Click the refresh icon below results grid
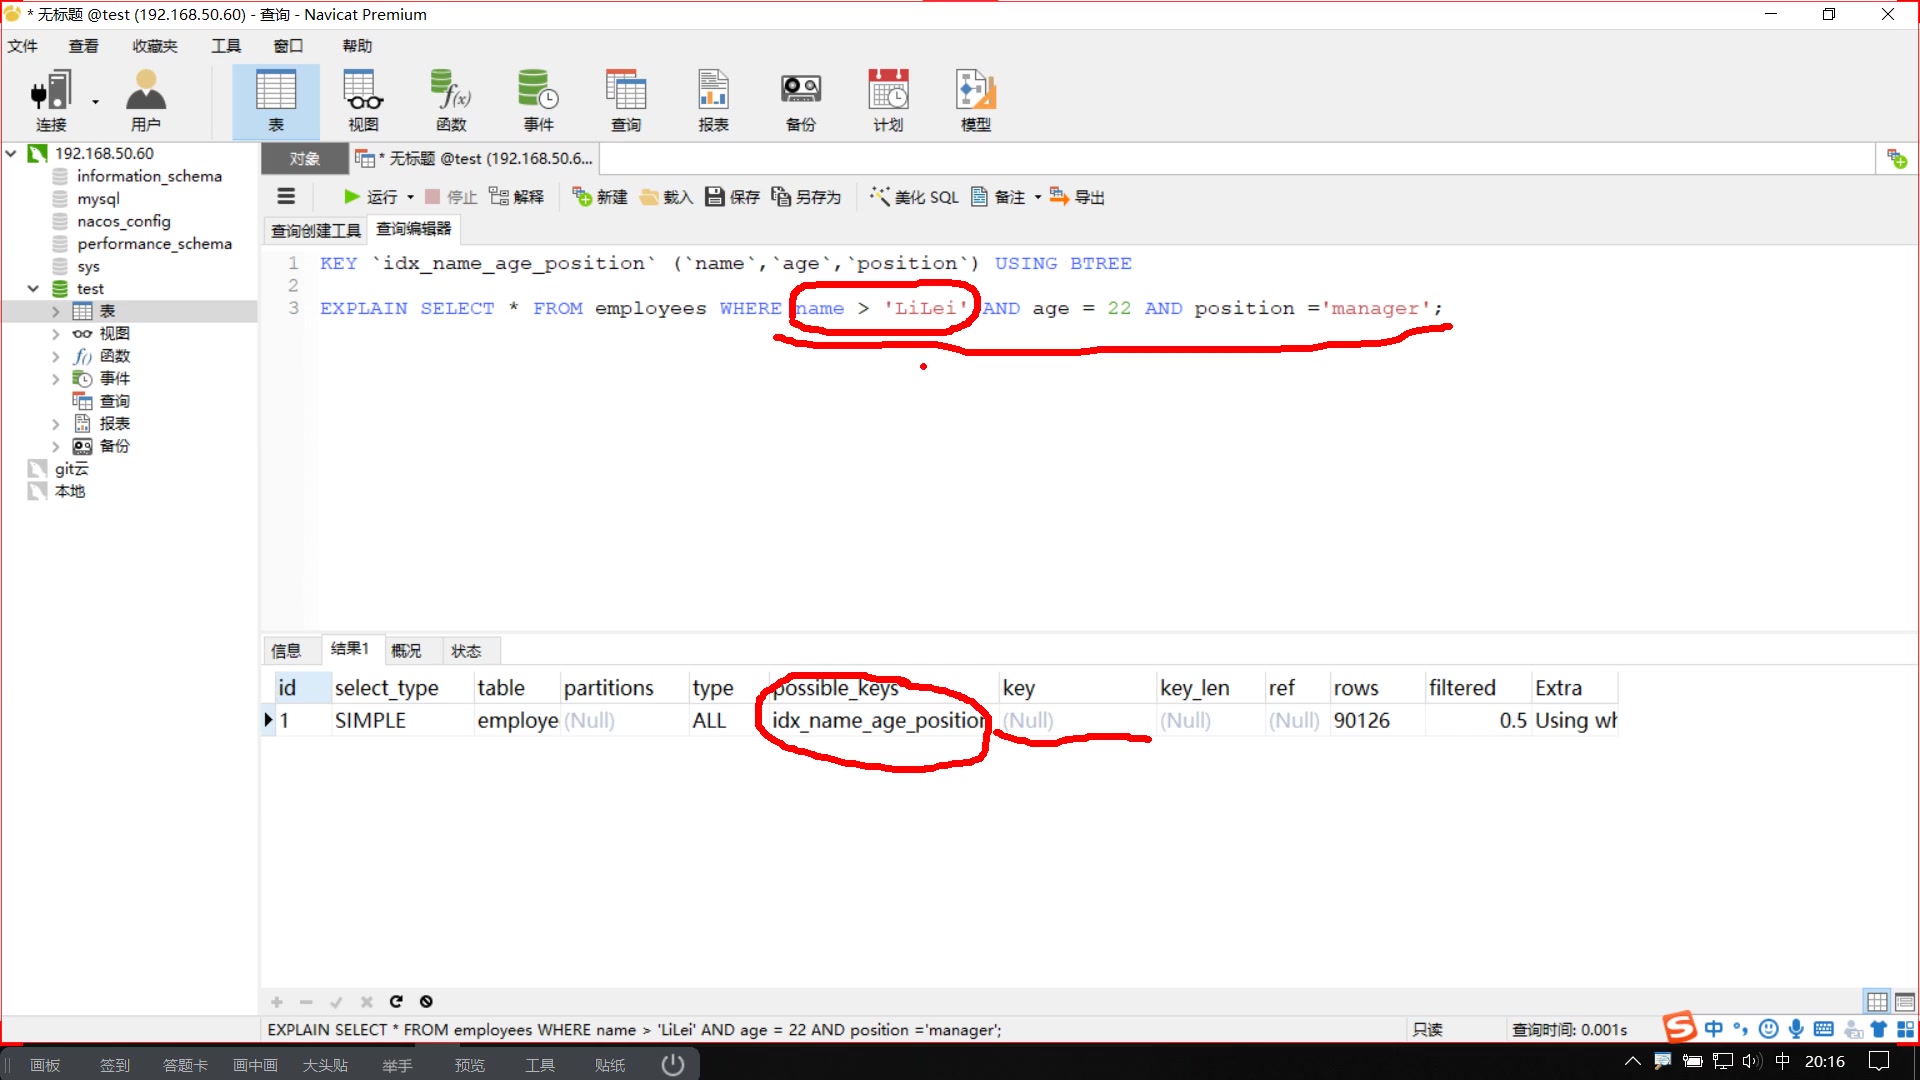Image resolution: width=1920 pixels, height=1080 pixels. (x=396, y=1001)
